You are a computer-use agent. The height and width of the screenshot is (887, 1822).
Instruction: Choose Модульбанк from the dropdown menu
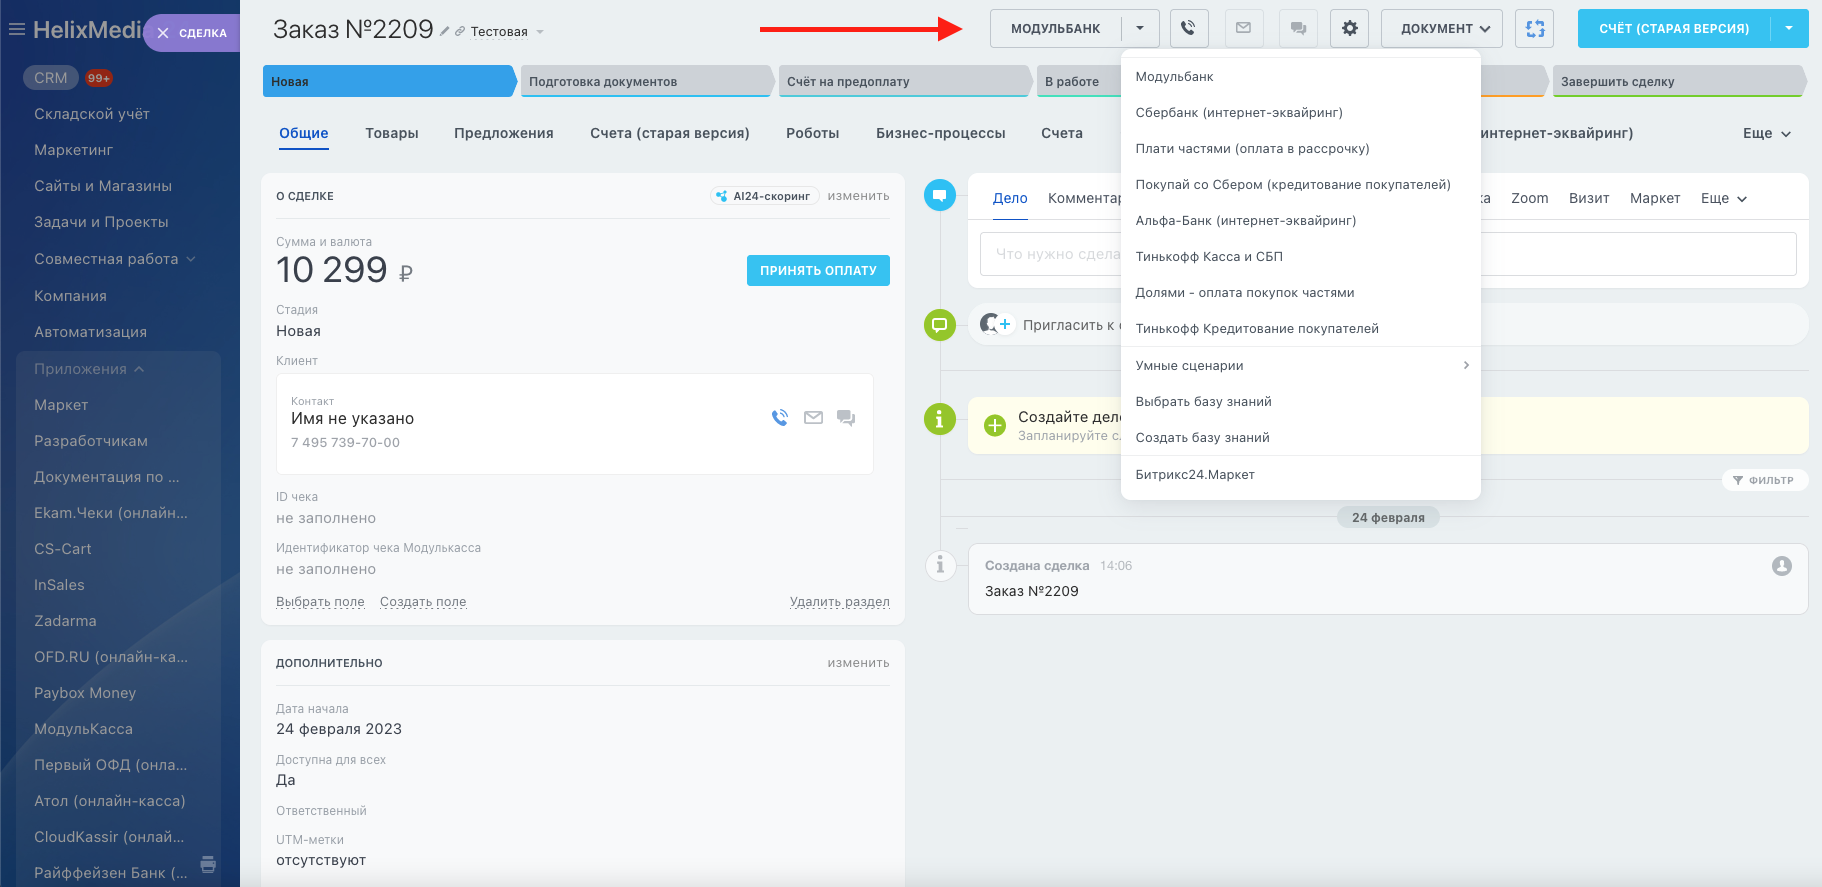pyautogui.click(x=1301, y=76)
